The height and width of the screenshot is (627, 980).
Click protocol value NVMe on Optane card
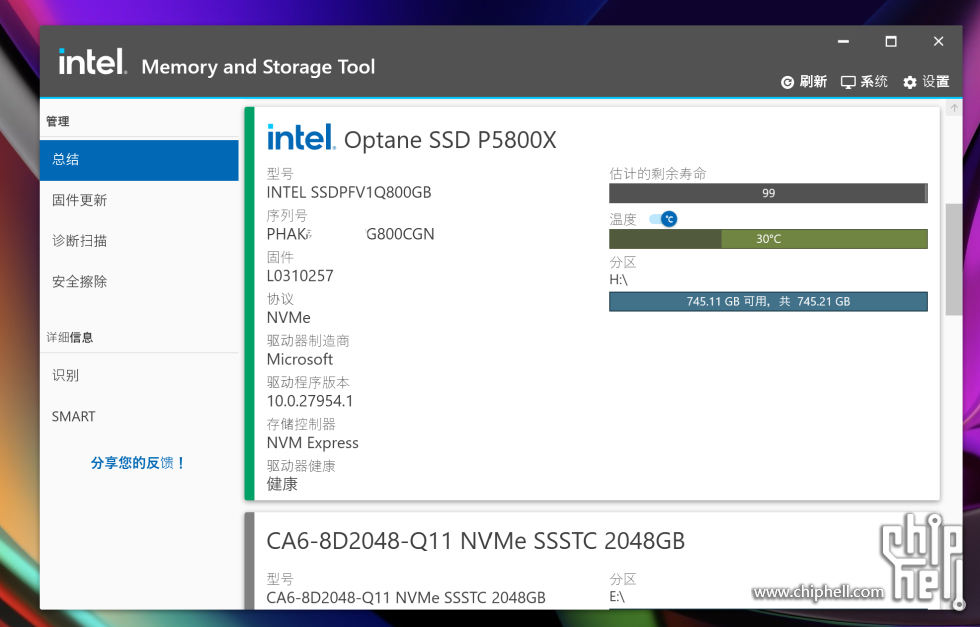click(x=289, y=318)
